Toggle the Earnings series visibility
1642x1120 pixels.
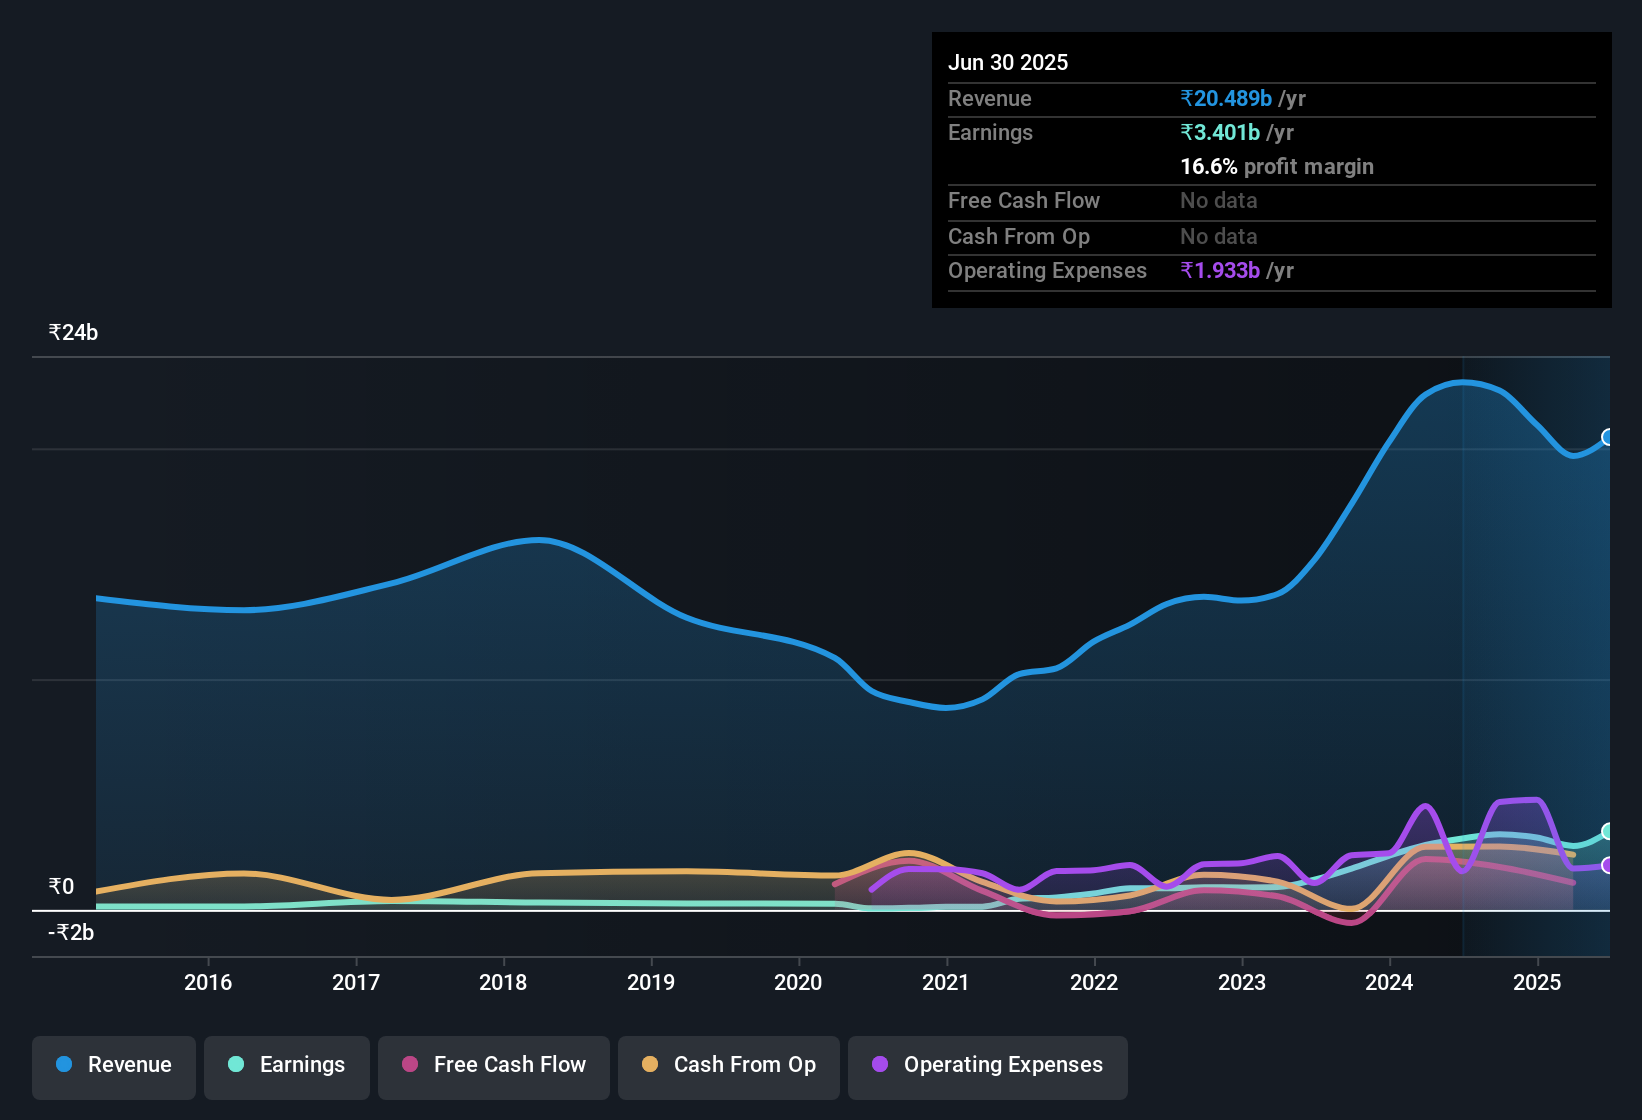[286, 1065]
